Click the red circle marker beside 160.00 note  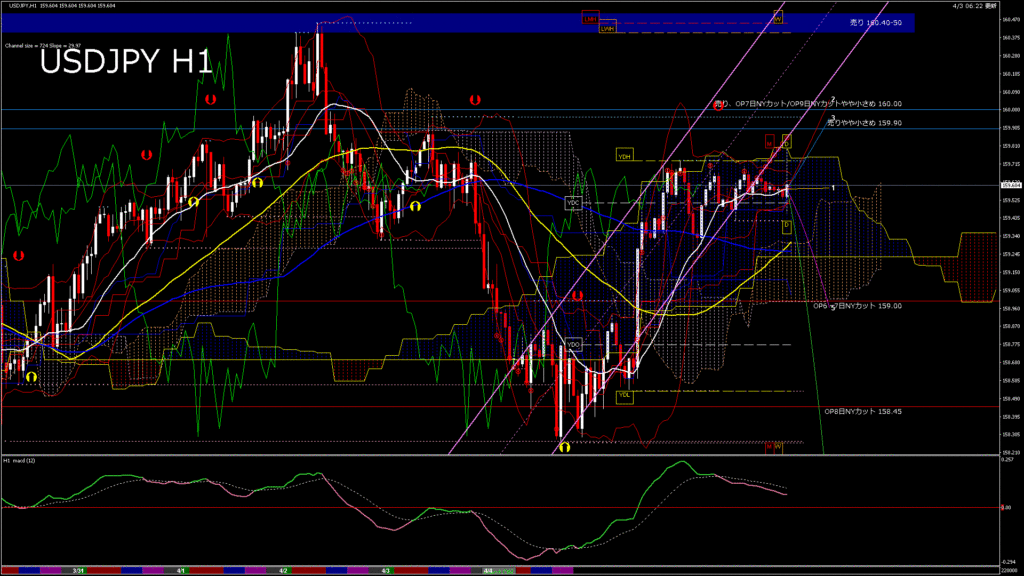pyautogui.click(x=720, y=103)
